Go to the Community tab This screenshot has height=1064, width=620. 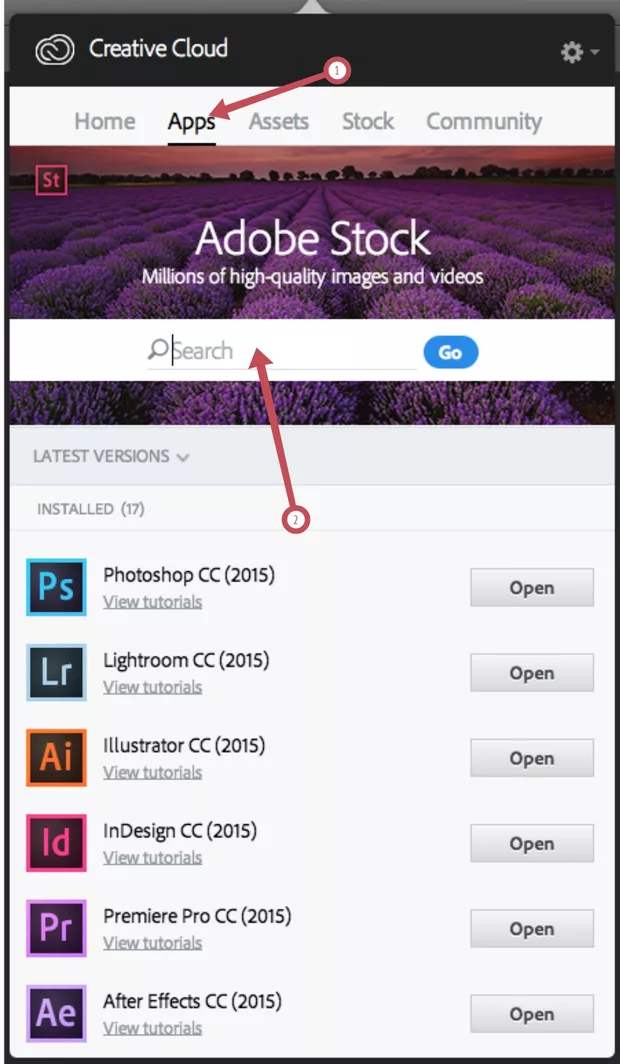click(483, 122)
